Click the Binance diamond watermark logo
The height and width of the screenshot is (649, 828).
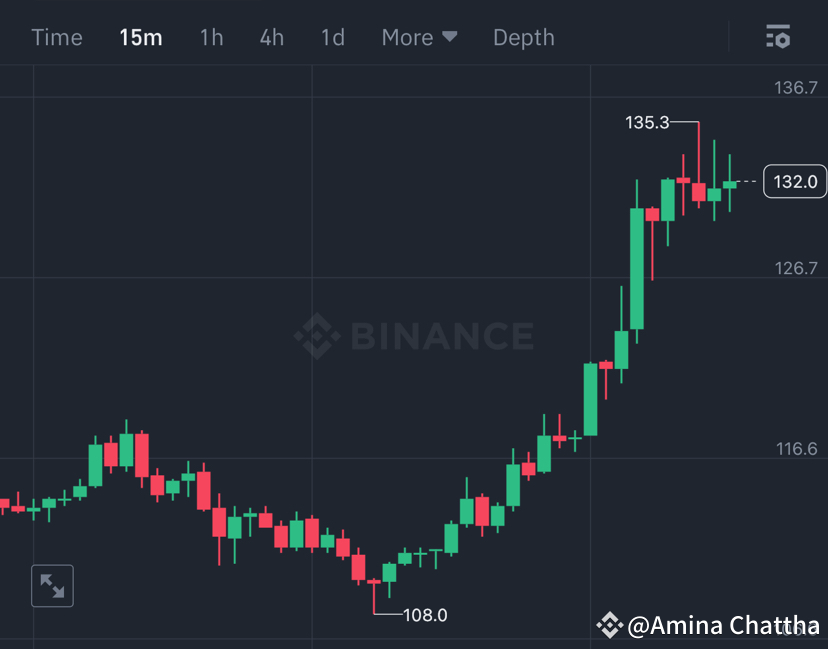coord(315,337)
